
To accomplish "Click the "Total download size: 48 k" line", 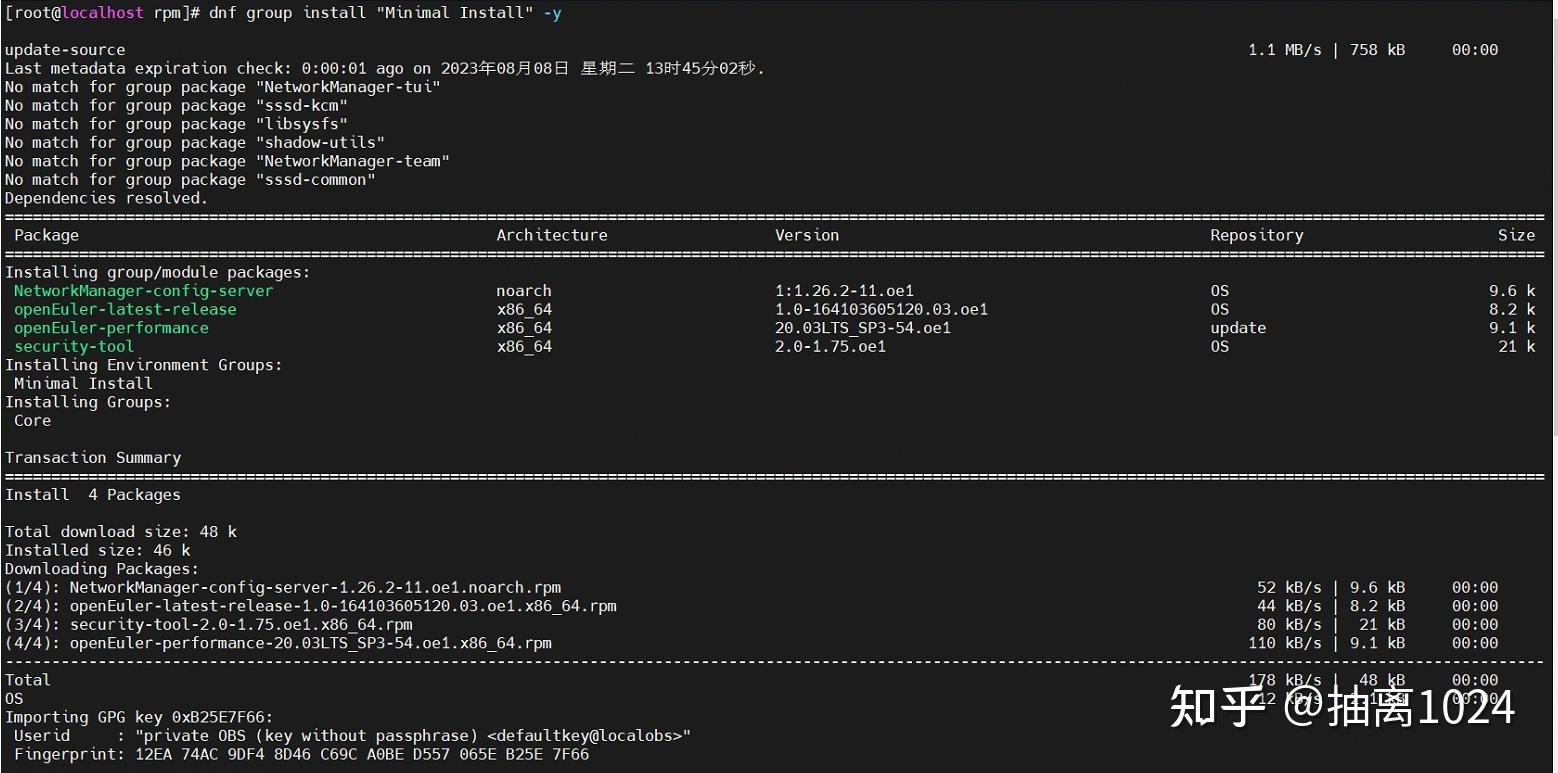I will coord(121,532).
